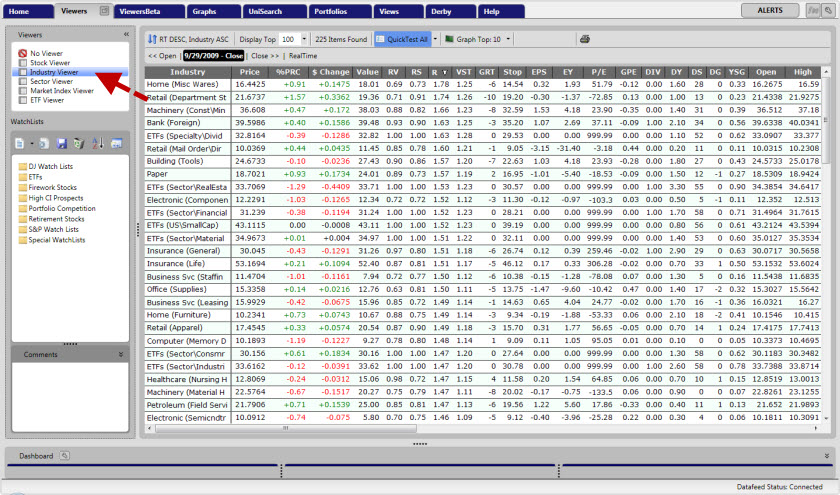Click the pop-out icon on Viewers tab
This screenshot has width=840, height=495.
[x=105, y=11]
